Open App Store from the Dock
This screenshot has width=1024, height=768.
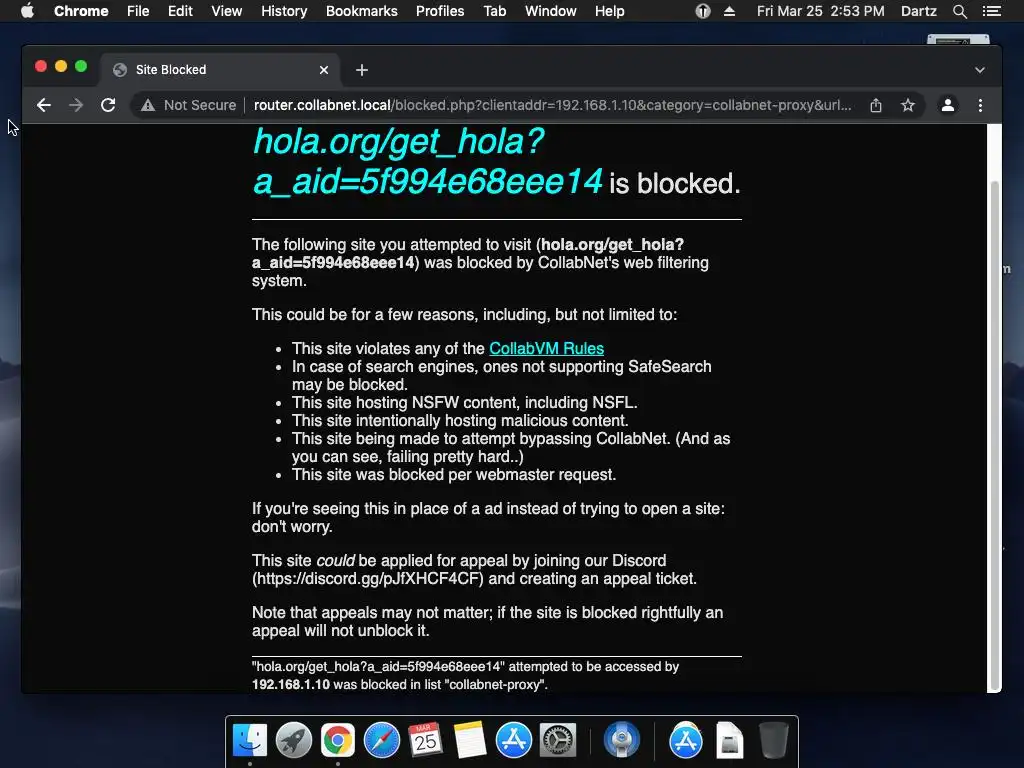click(513, 740)
